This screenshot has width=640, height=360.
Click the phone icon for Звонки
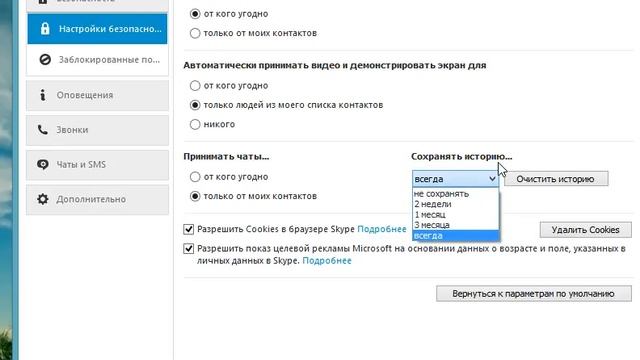[42, 130]
